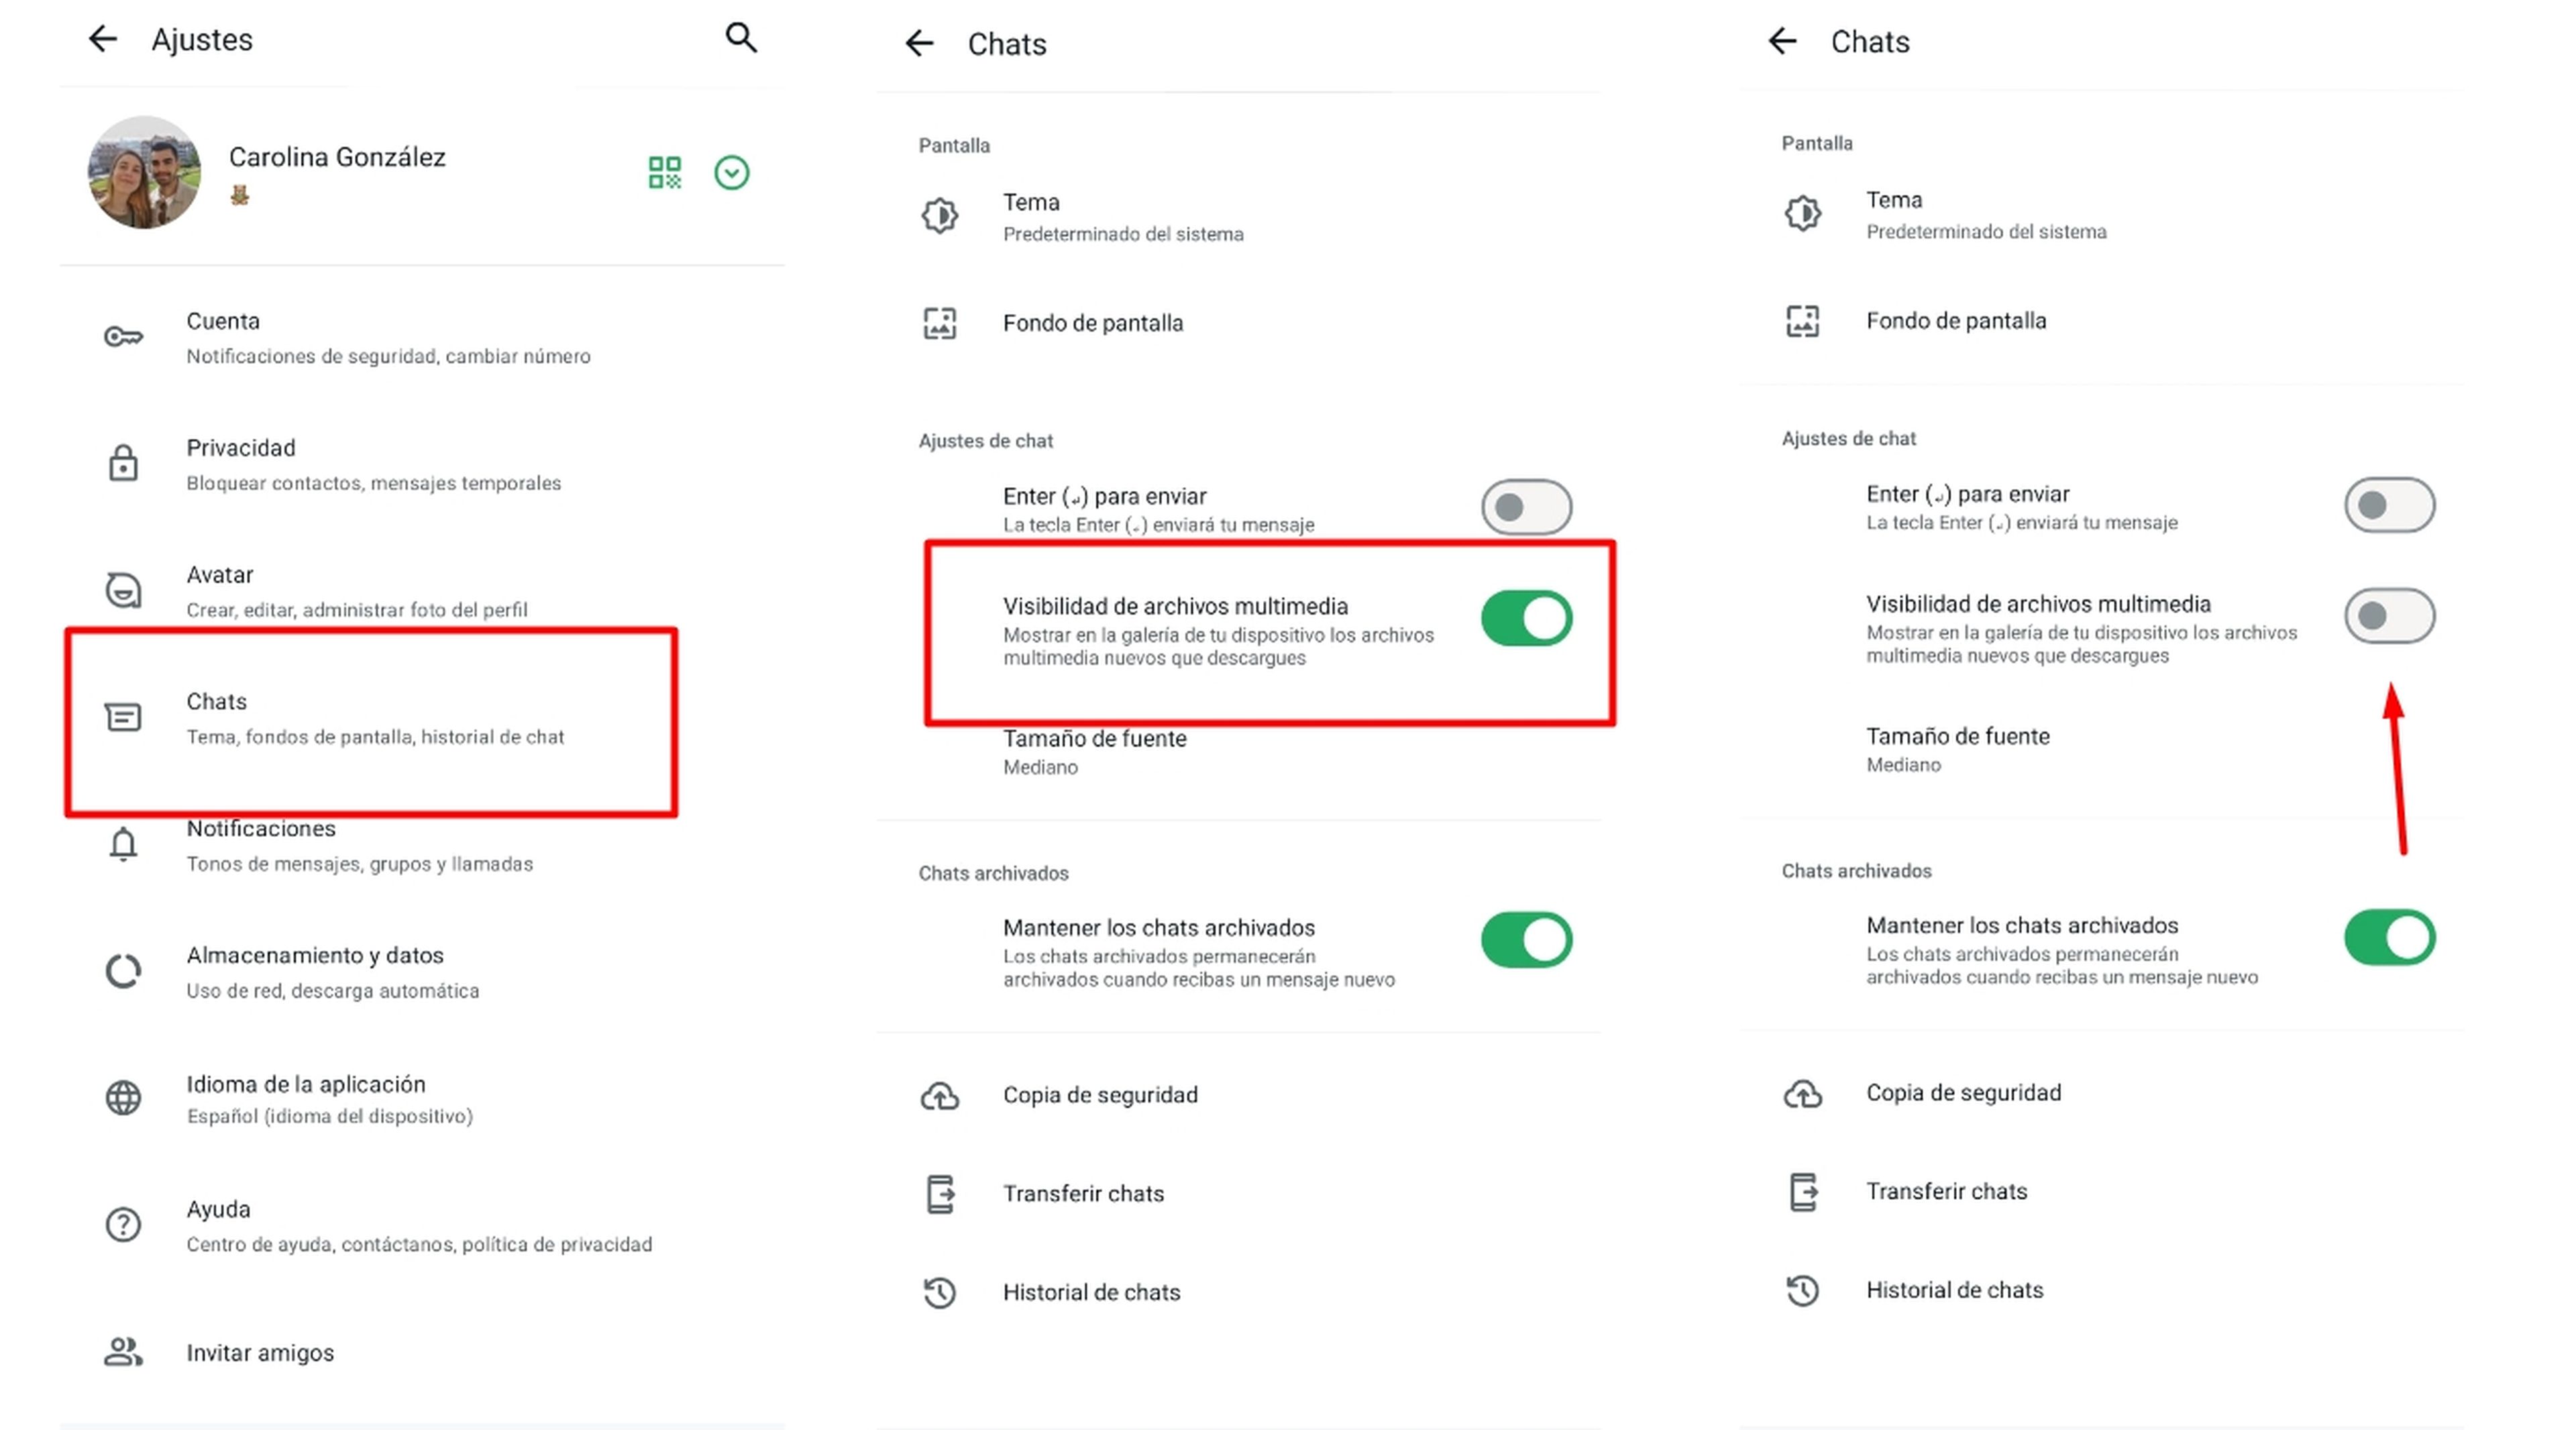Toggle Visibilidad de archivos multimedia on
The image size is (2576, 1430).
(x=2387, y=615)
